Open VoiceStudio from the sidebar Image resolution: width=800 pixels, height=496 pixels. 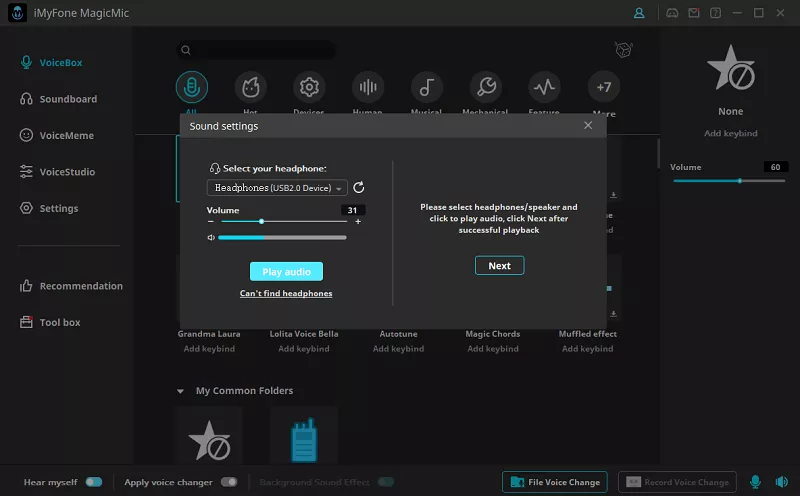[57, 172]
